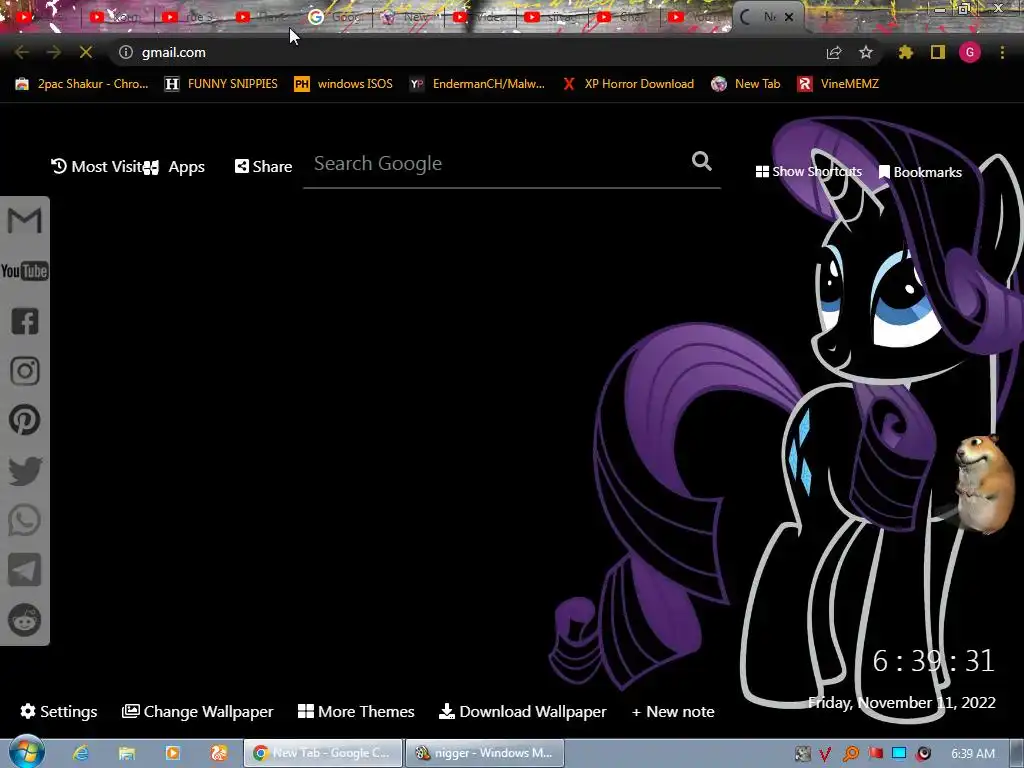1024x768 pixels.
Task: Open the 2pac Shakur bookmark
Action: (82, 84)
